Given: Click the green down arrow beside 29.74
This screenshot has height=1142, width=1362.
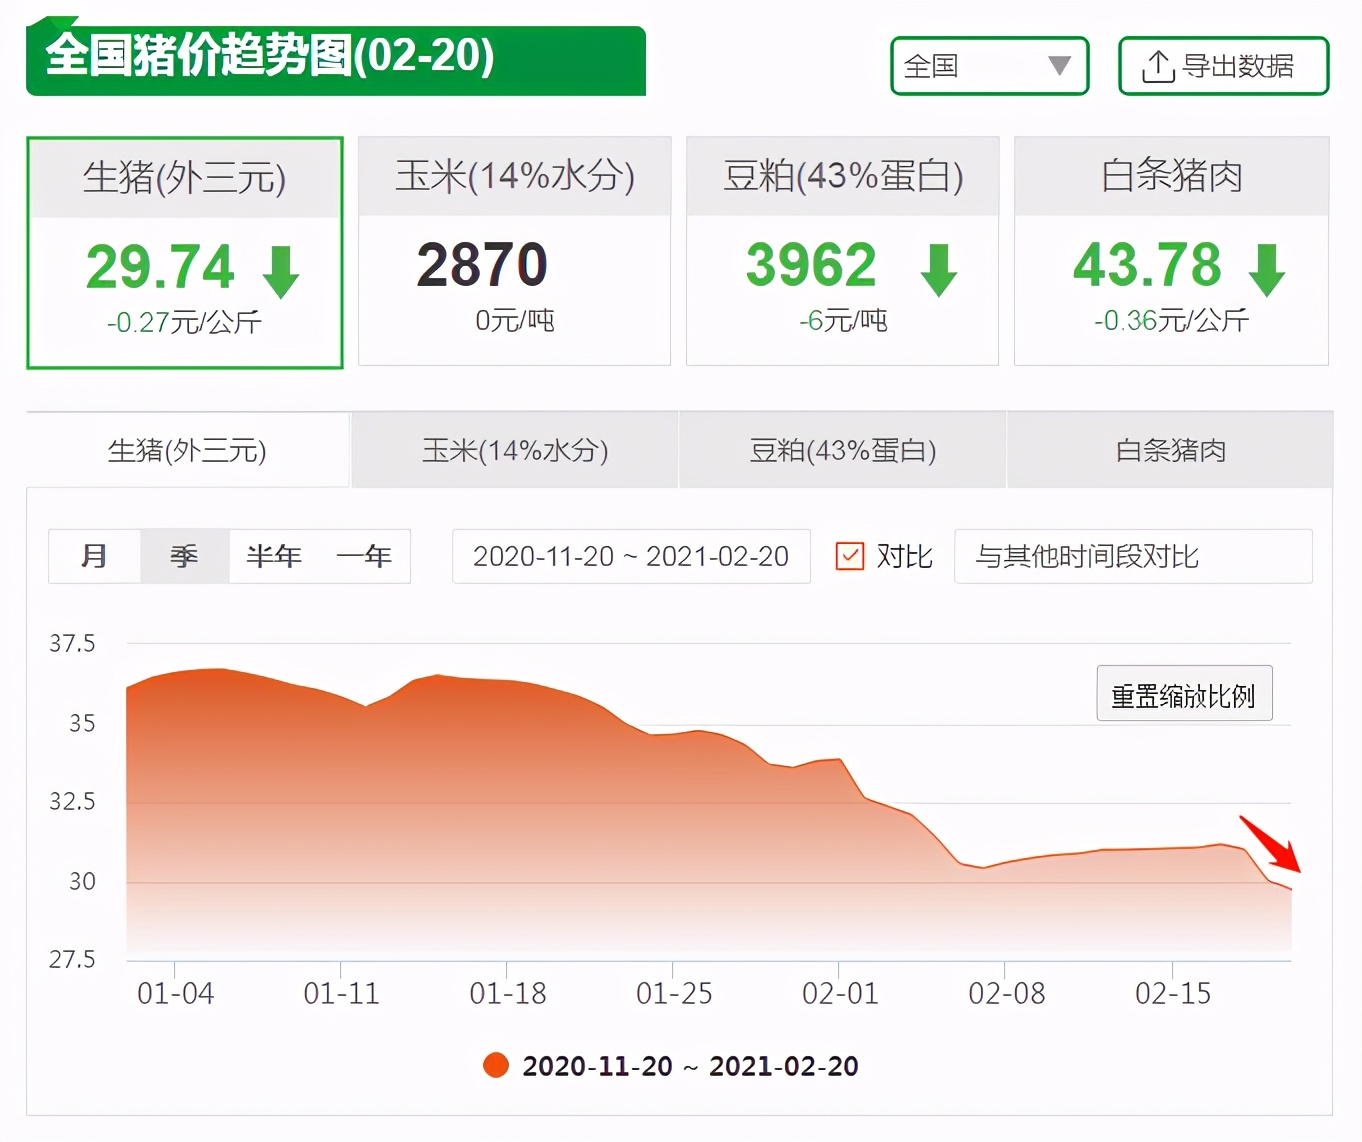Looking at the screenshot, I should tap(281, 271).
